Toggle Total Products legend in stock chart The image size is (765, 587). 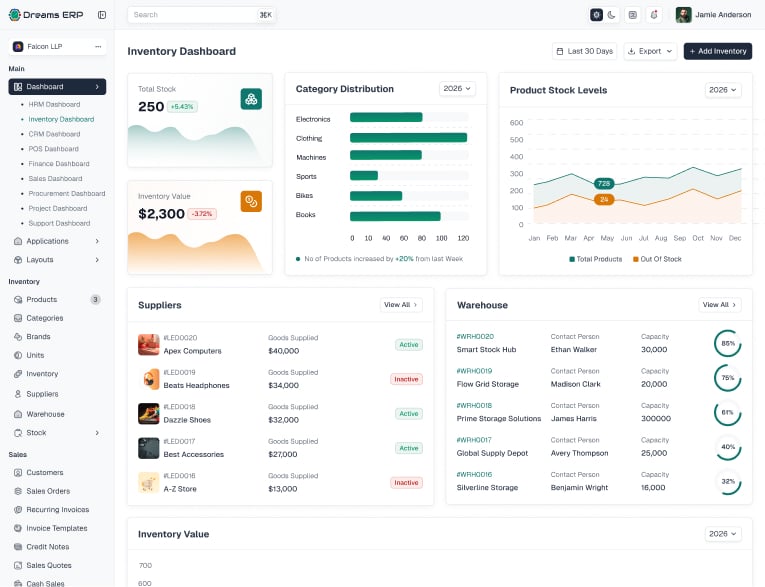(596, 259)
